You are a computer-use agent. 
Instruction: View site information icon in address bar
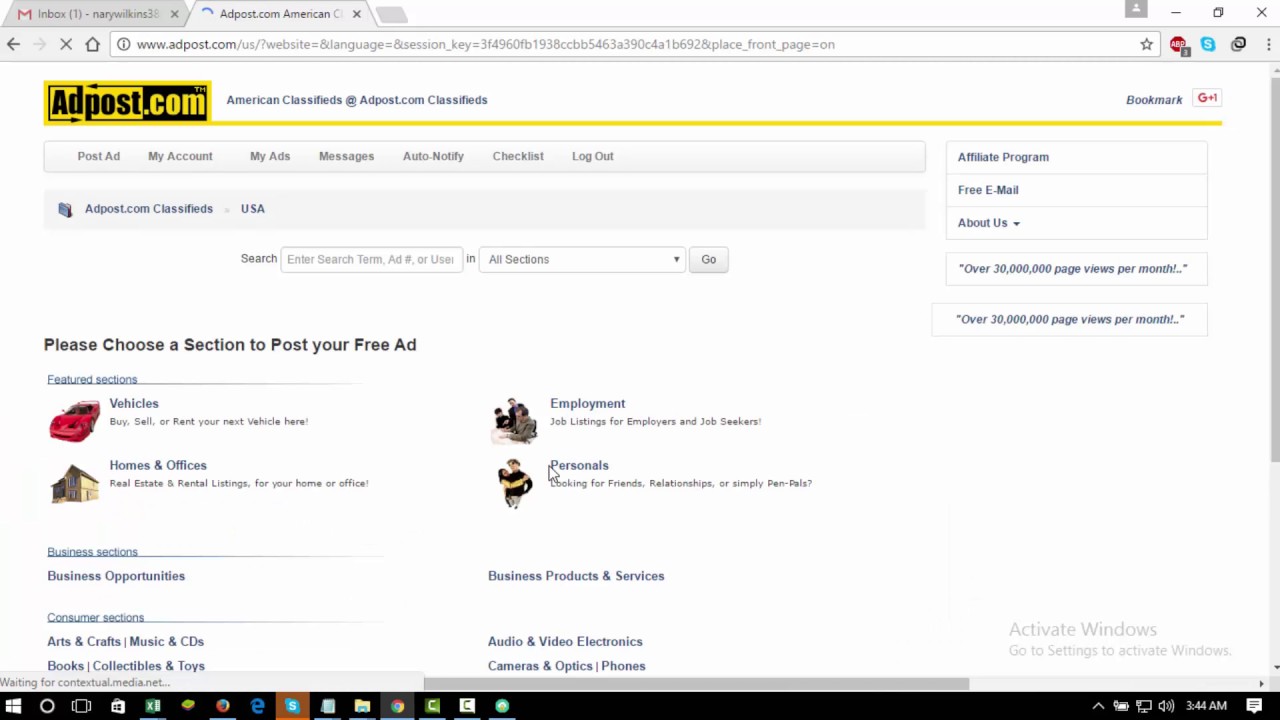tap(123, 44)
